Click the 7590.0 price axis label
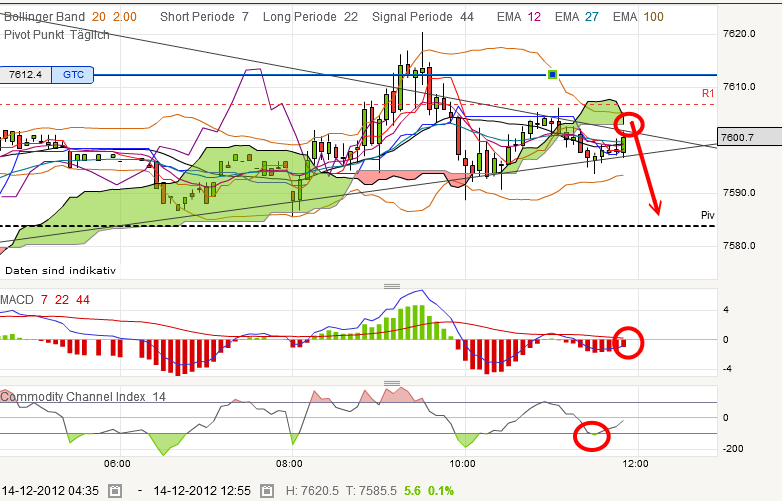Viewport: 782px width, 501px height. point(739,192)
